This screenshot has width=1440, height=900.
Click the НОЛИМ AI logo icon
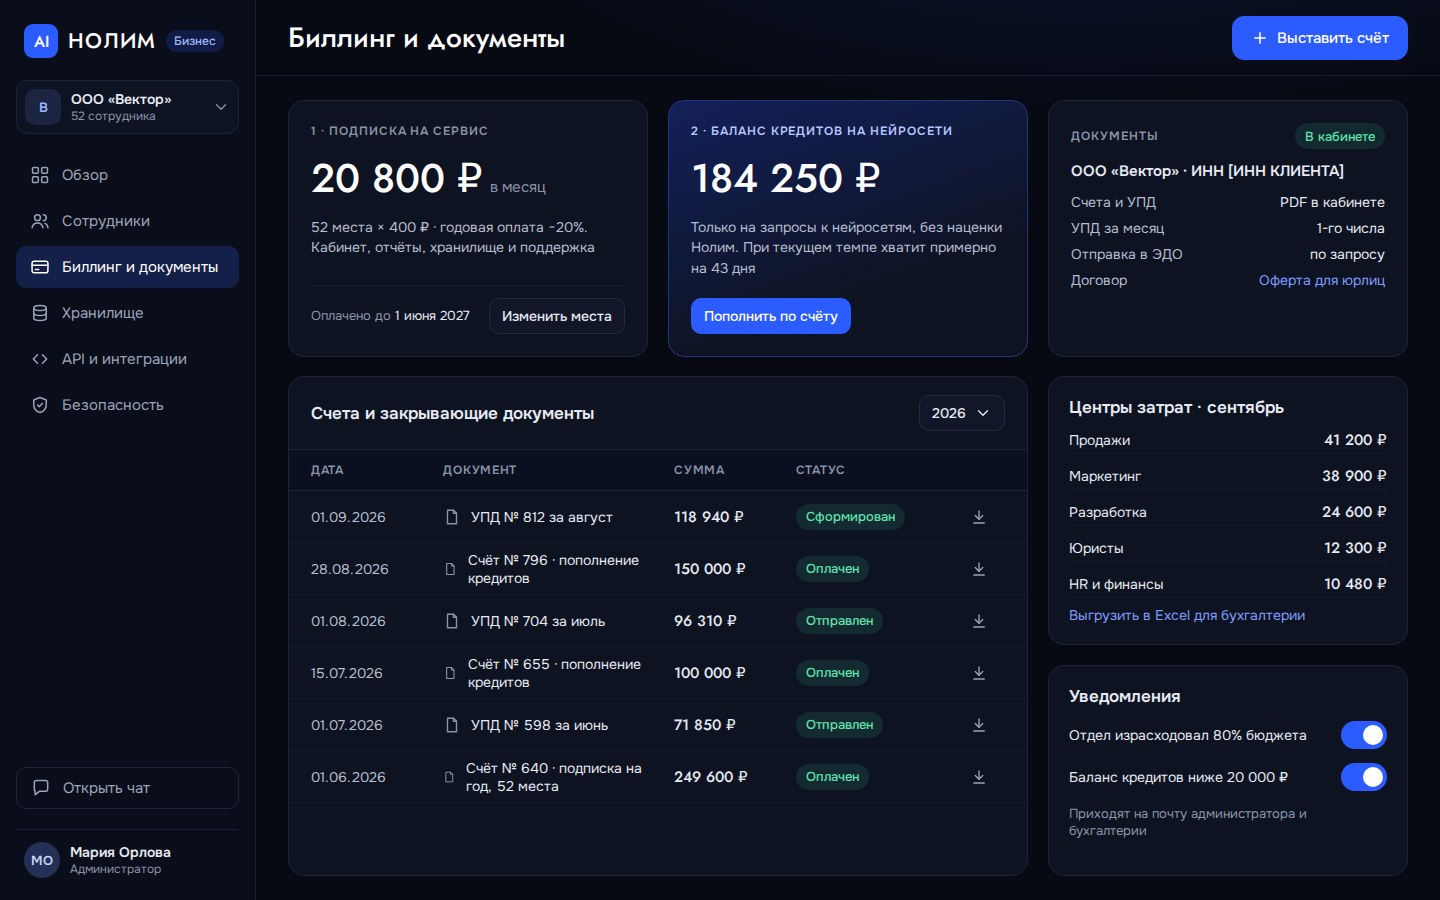41,41
